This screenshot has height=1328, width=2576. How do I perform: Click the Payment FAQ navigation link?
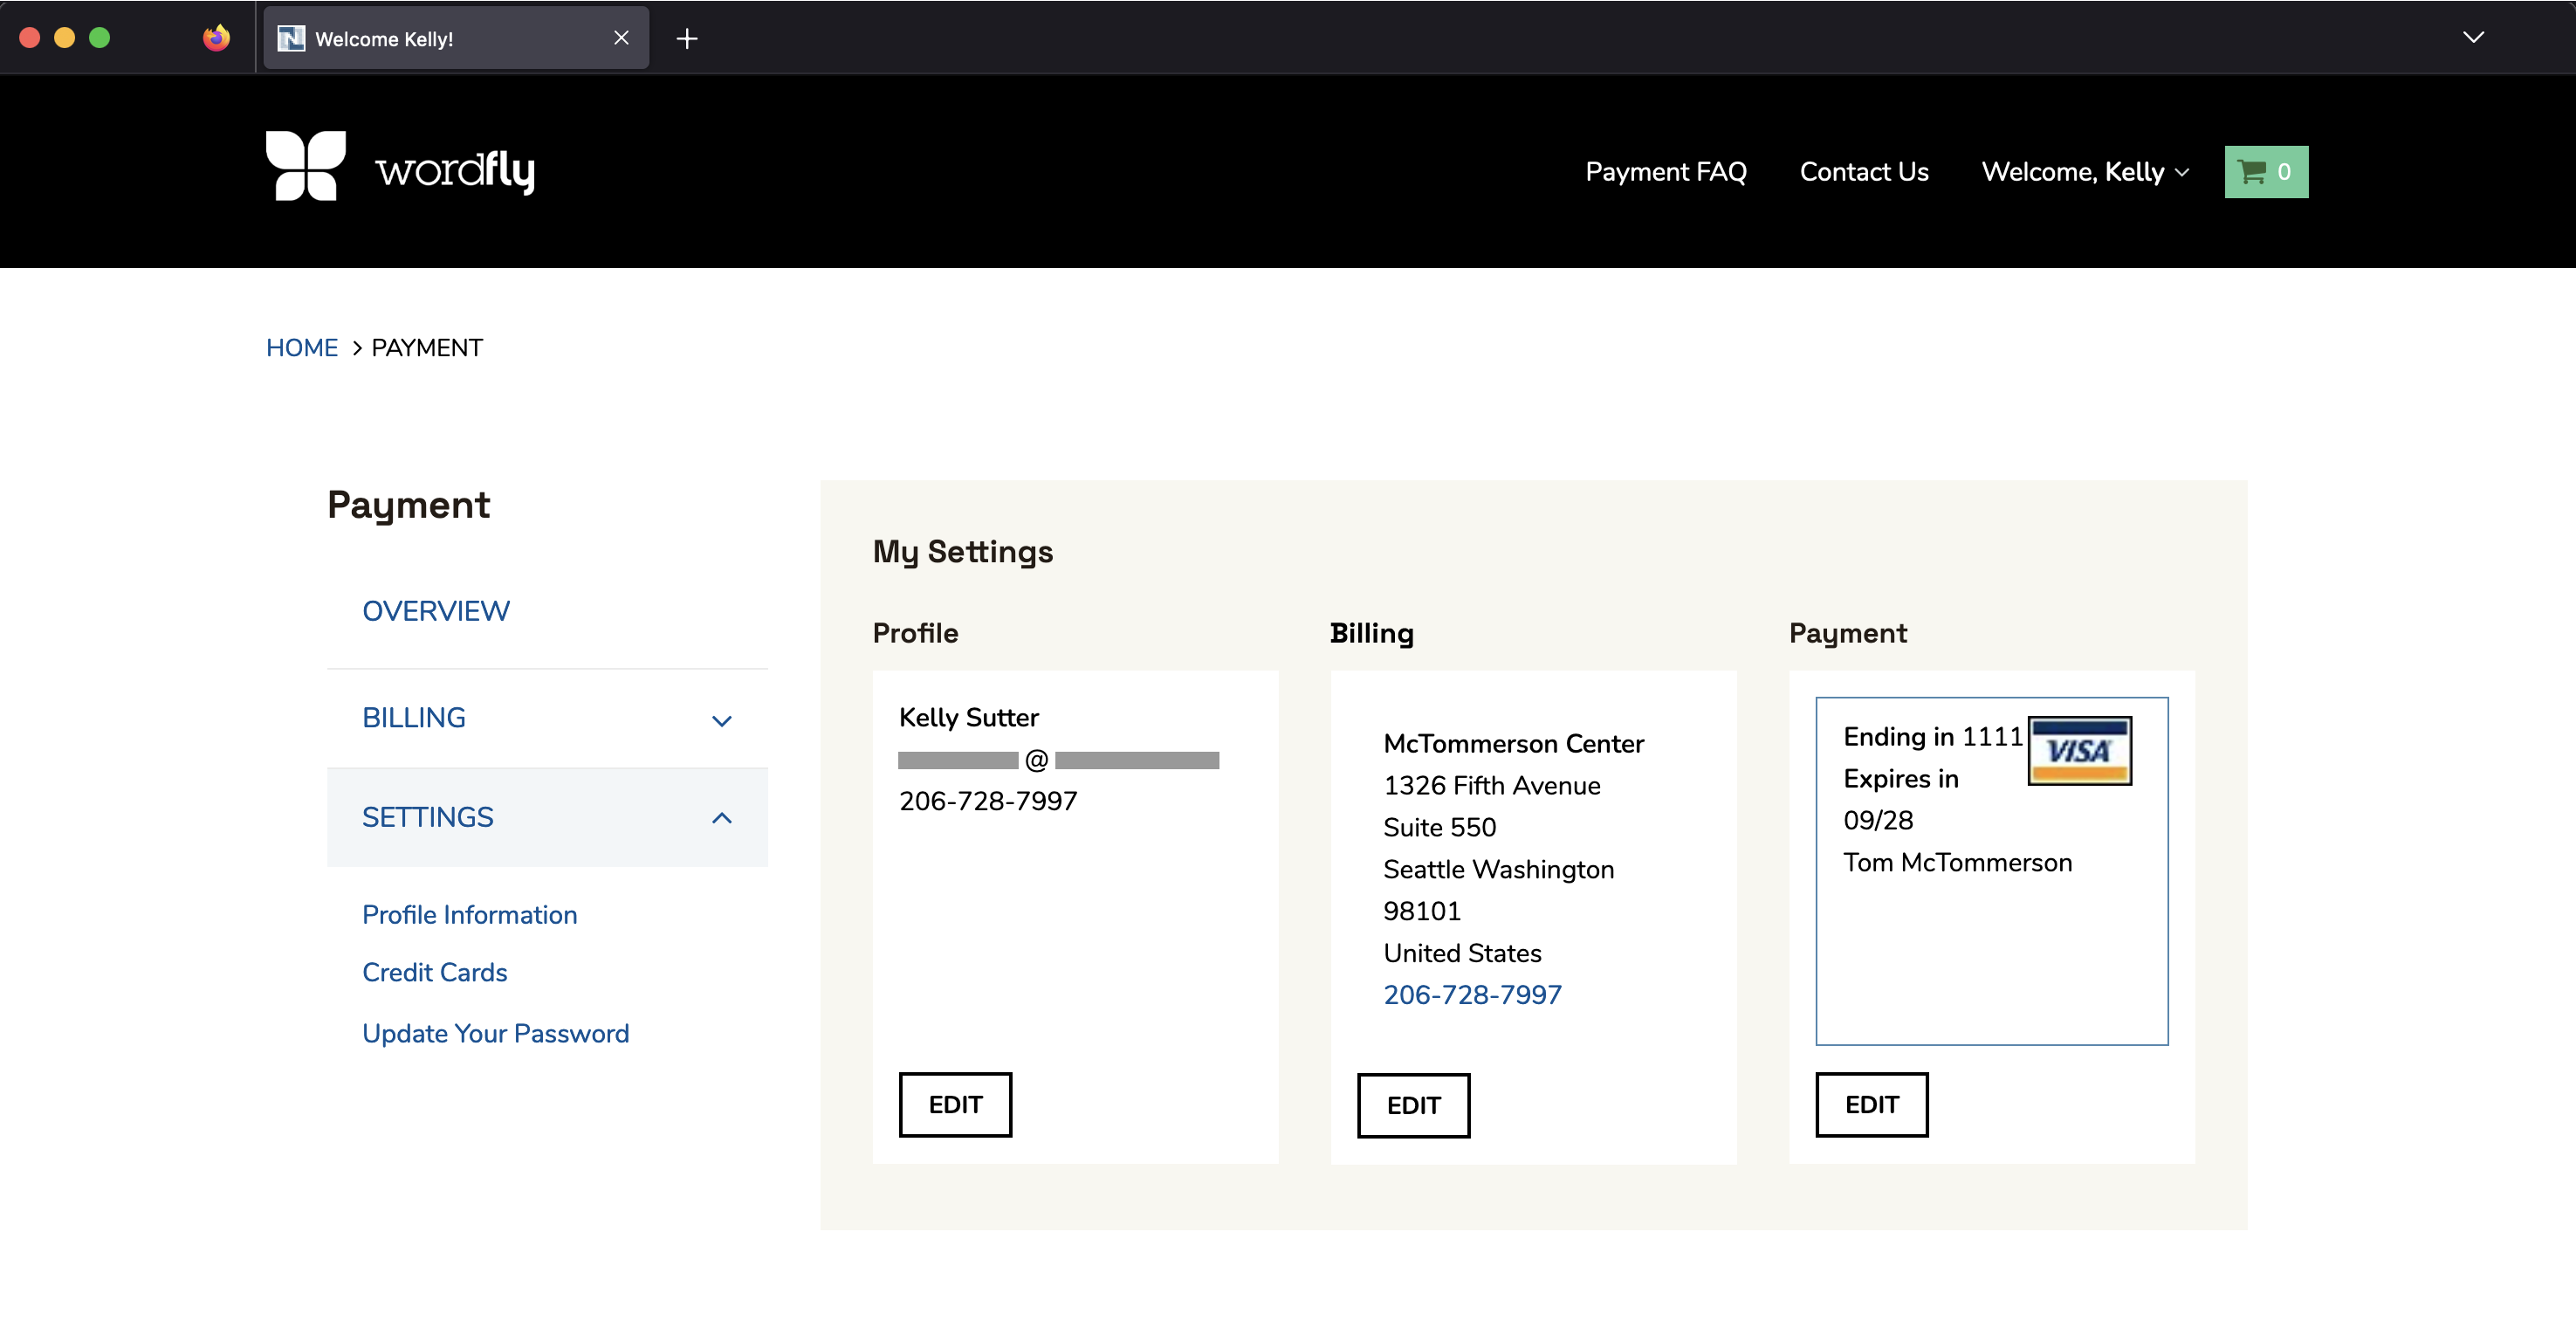click(x=1666, y=169)
